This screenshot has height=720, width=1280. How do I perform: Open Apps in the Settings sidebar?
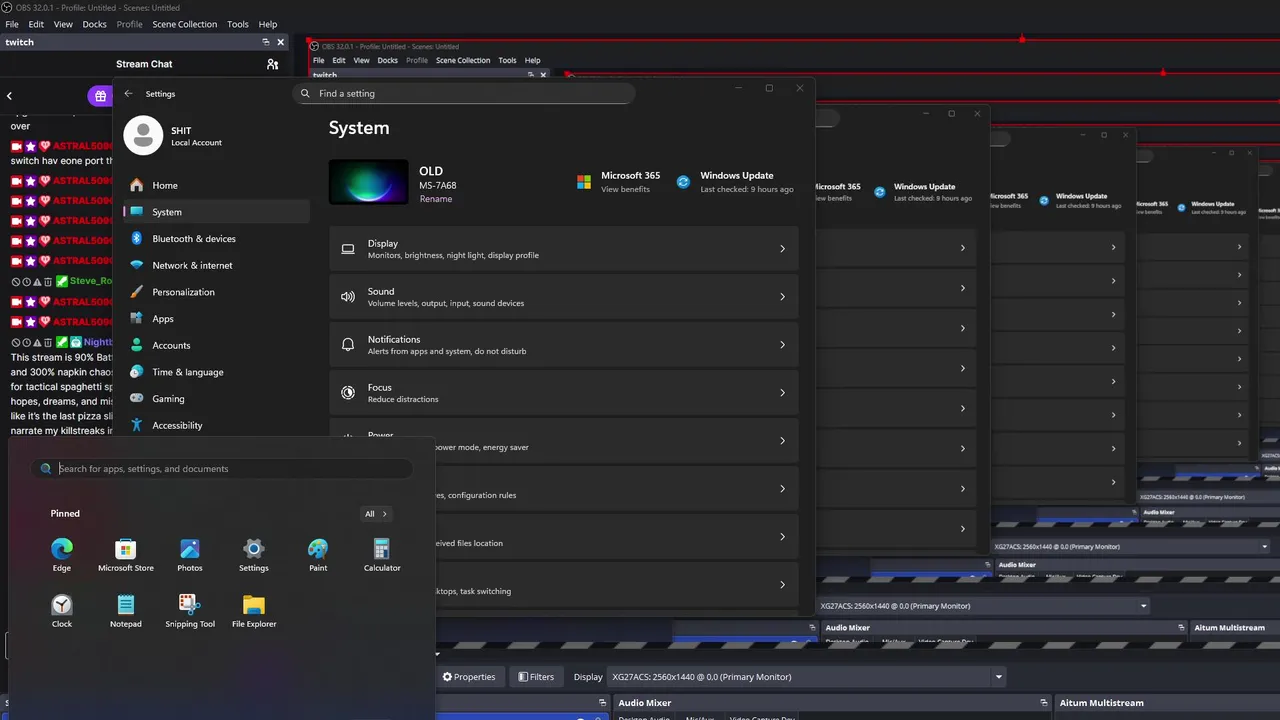(x=216, y=319)
